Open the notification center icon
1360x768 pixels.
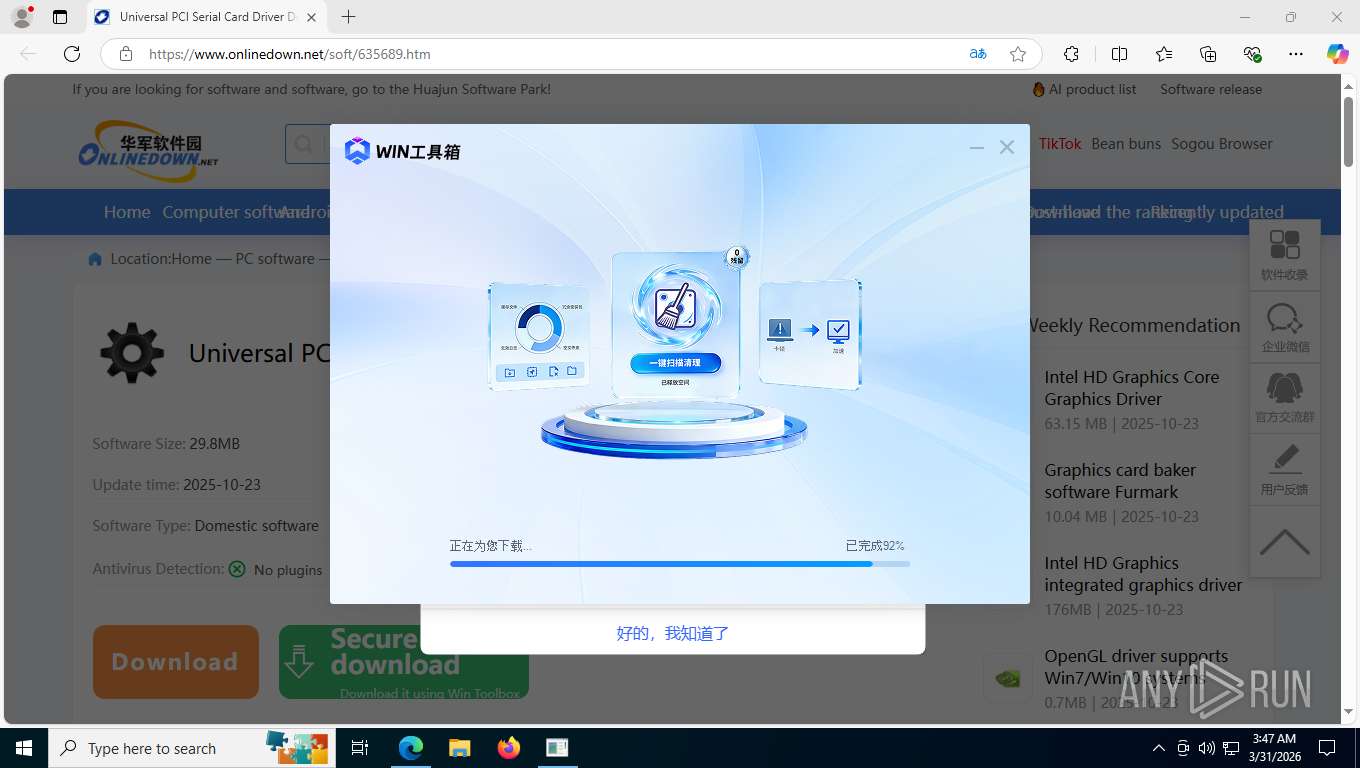[x=1327, y=748]
